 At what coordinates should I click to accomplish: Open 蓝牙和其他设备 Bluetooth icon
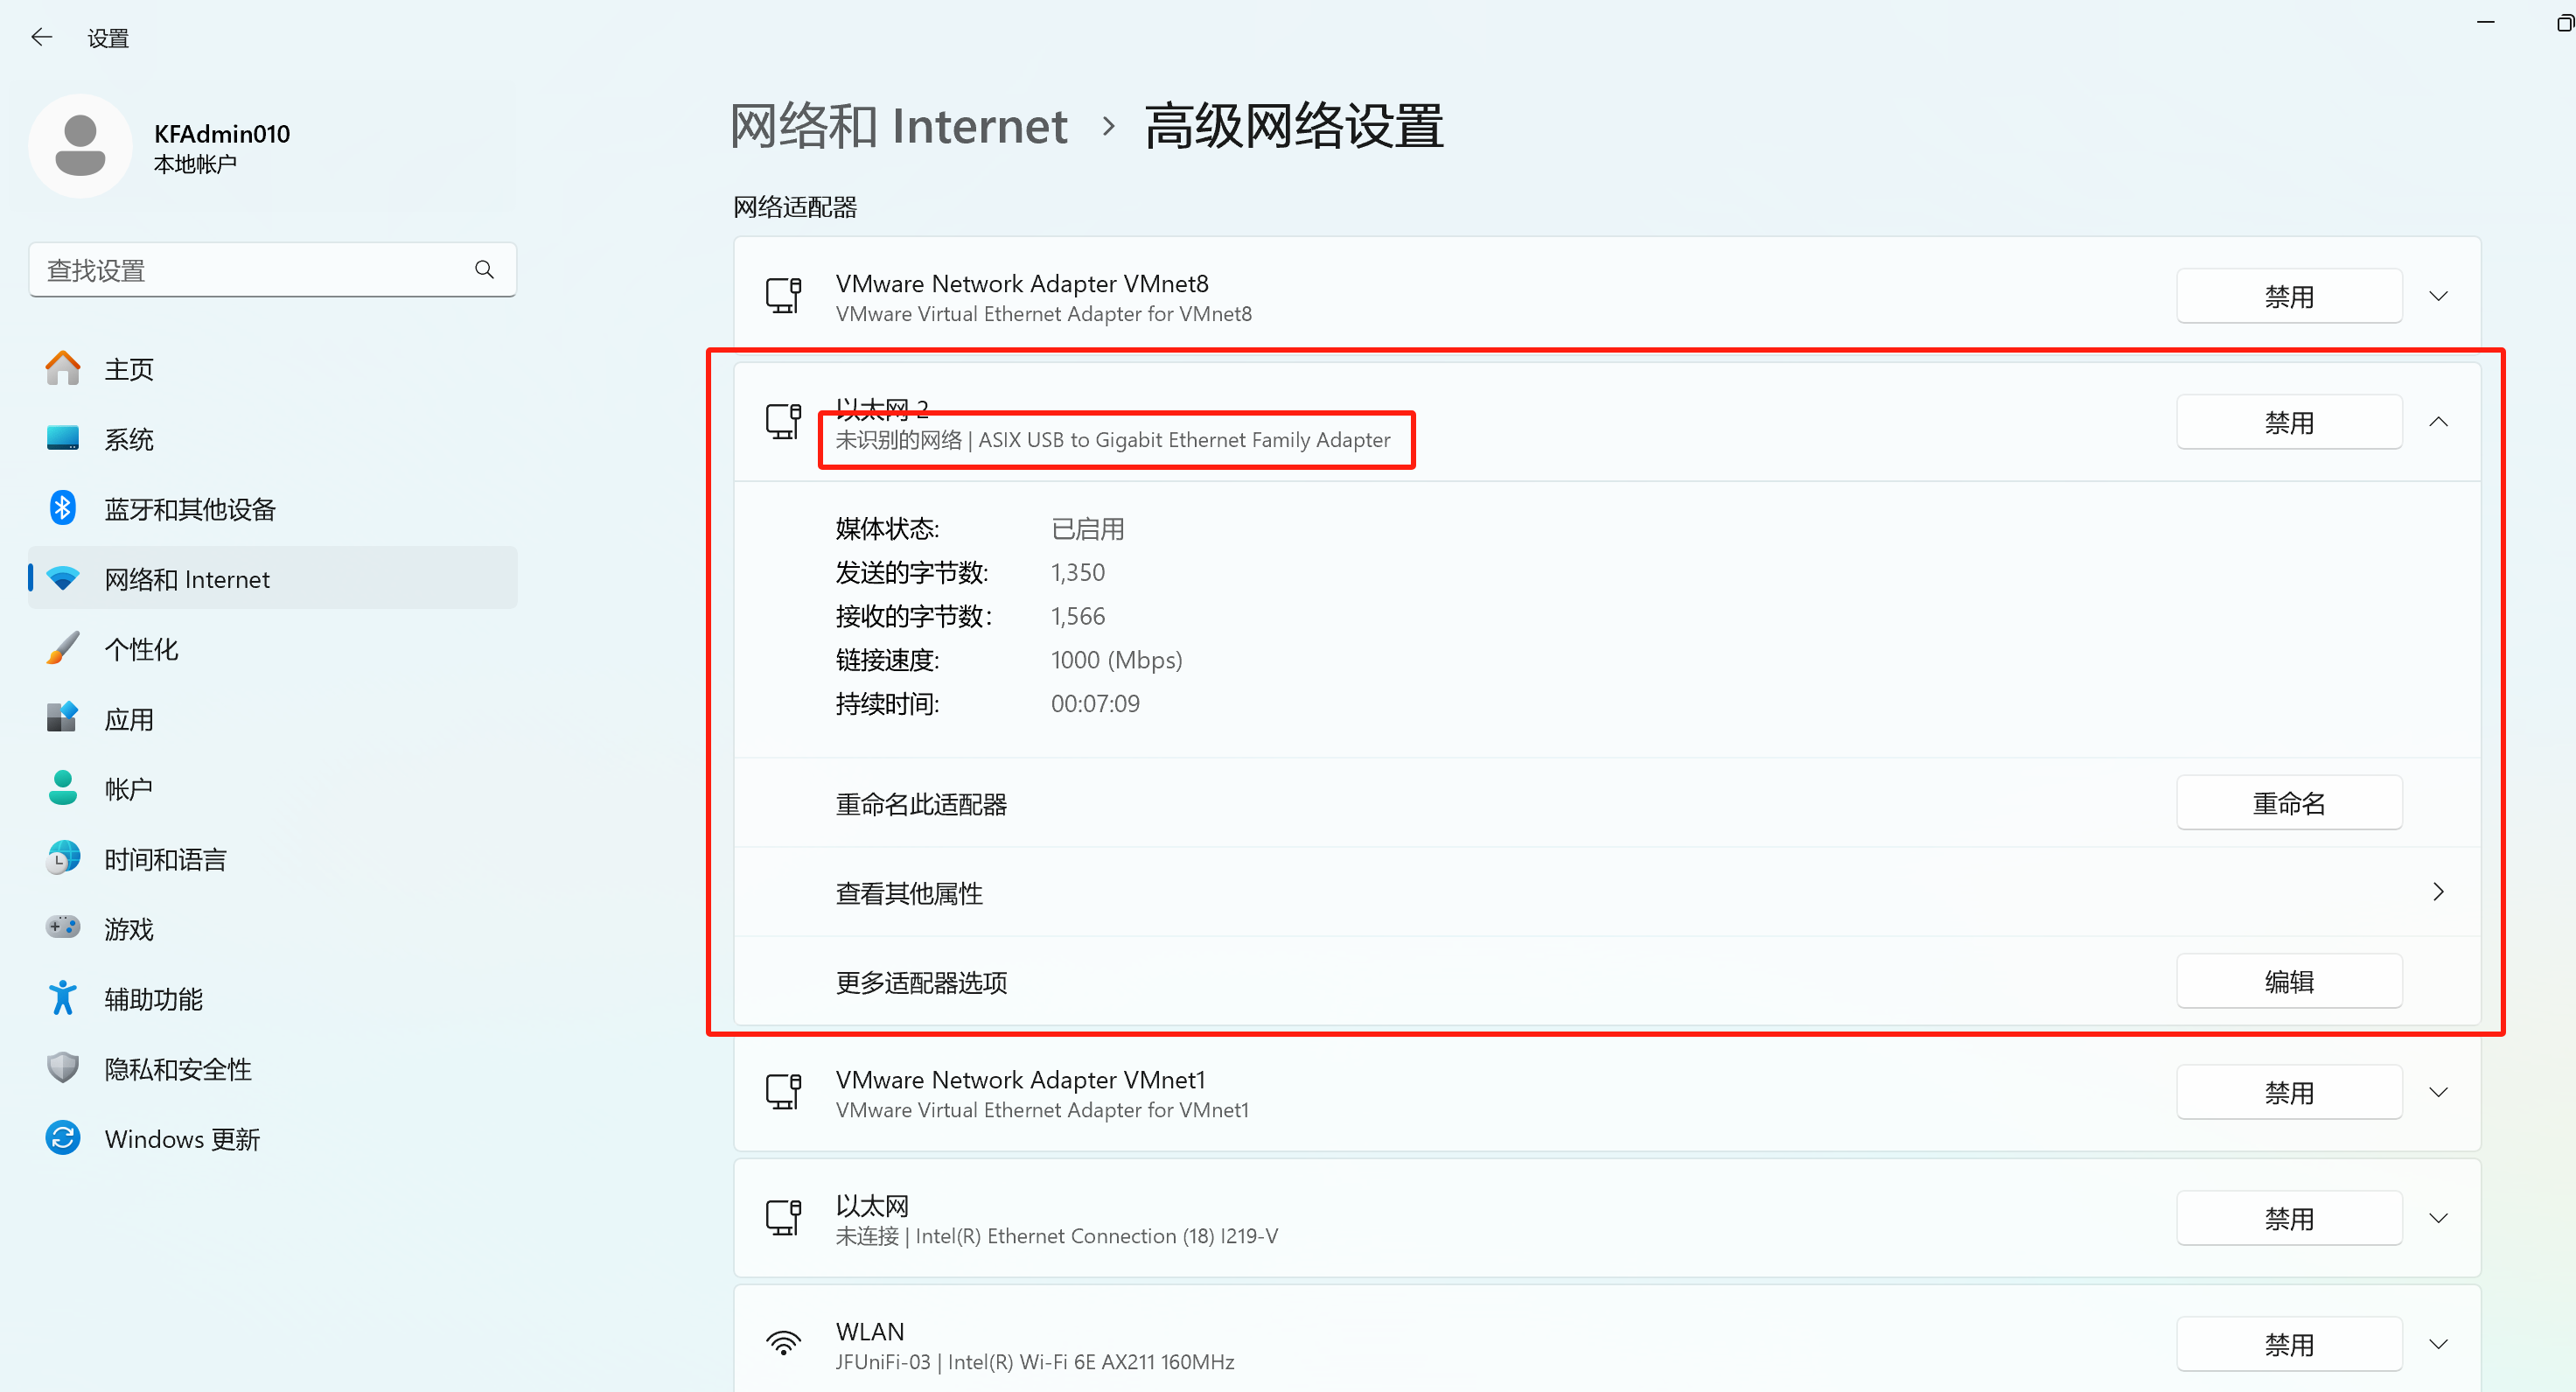[x=63, y=508]
